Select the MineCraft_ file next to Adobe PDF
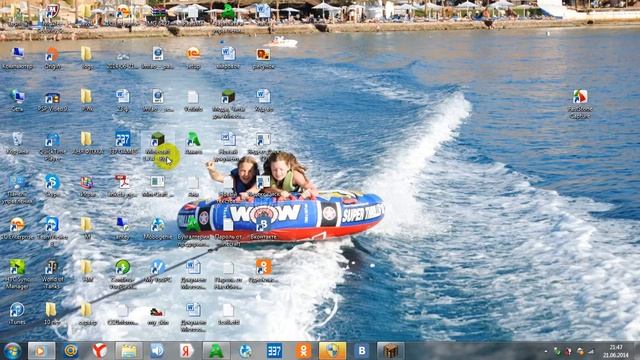640x360 pixels. (x=158, y=186)
